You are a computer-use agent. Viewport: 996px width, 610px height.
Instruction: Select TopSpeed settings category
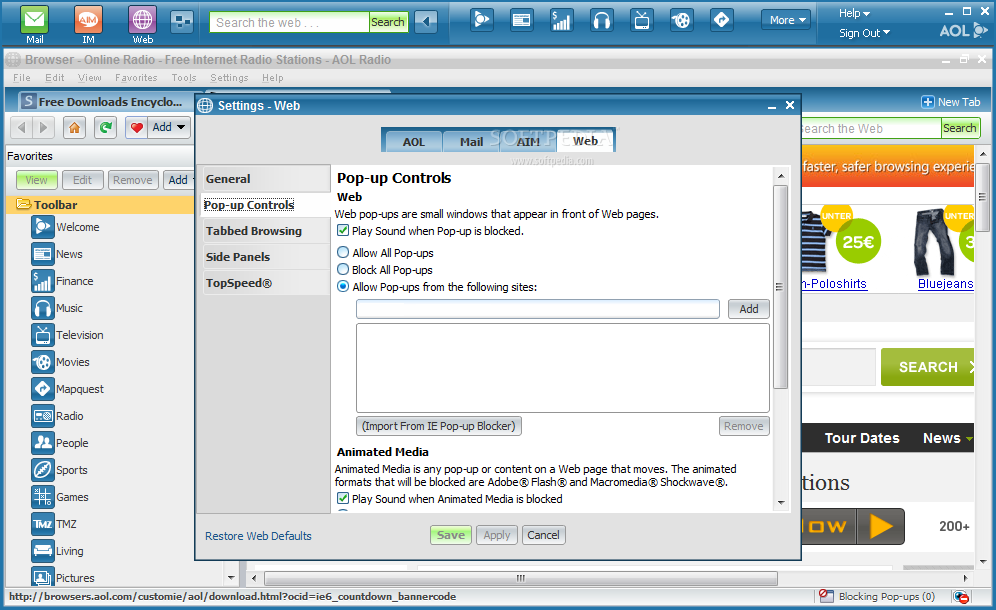(264, 283)
